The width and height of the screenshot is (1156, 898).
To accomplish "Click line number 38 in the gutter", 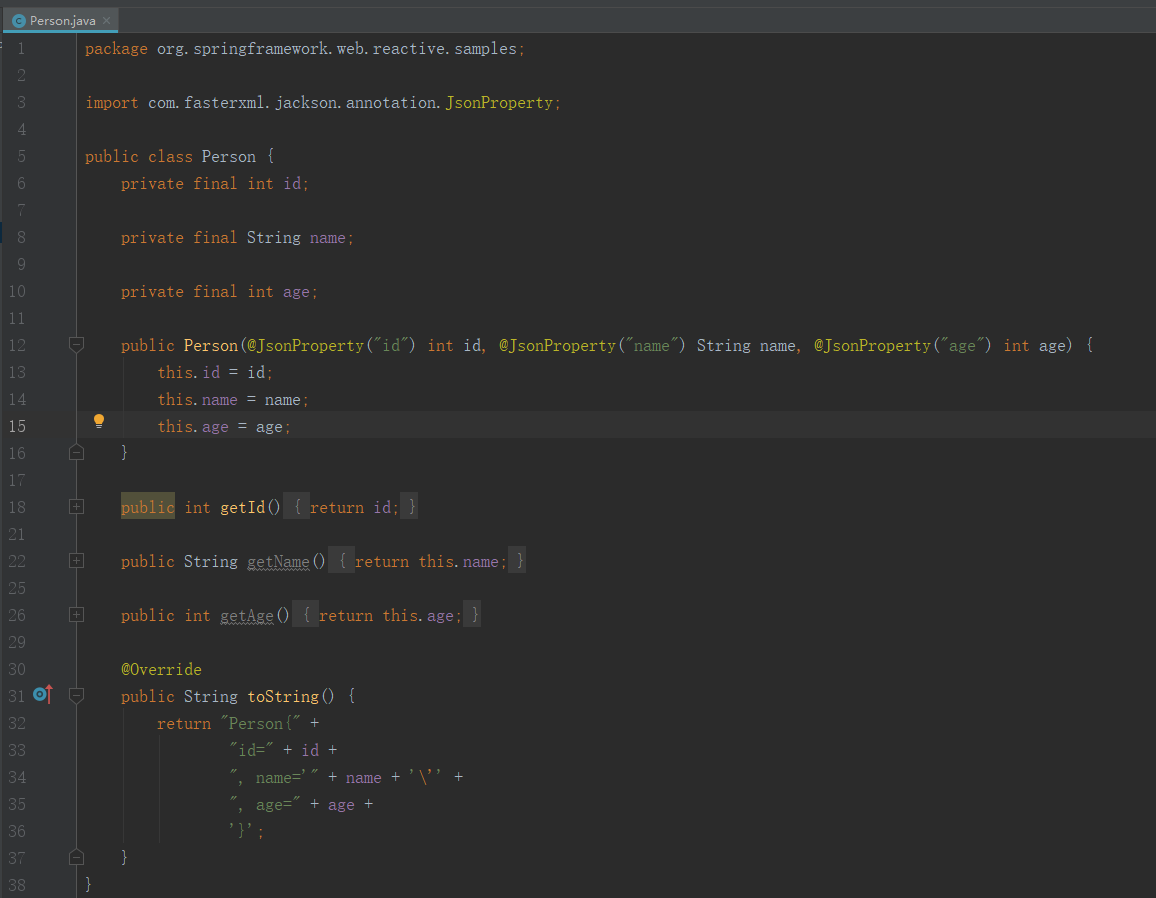I will [x=17, y=885].
